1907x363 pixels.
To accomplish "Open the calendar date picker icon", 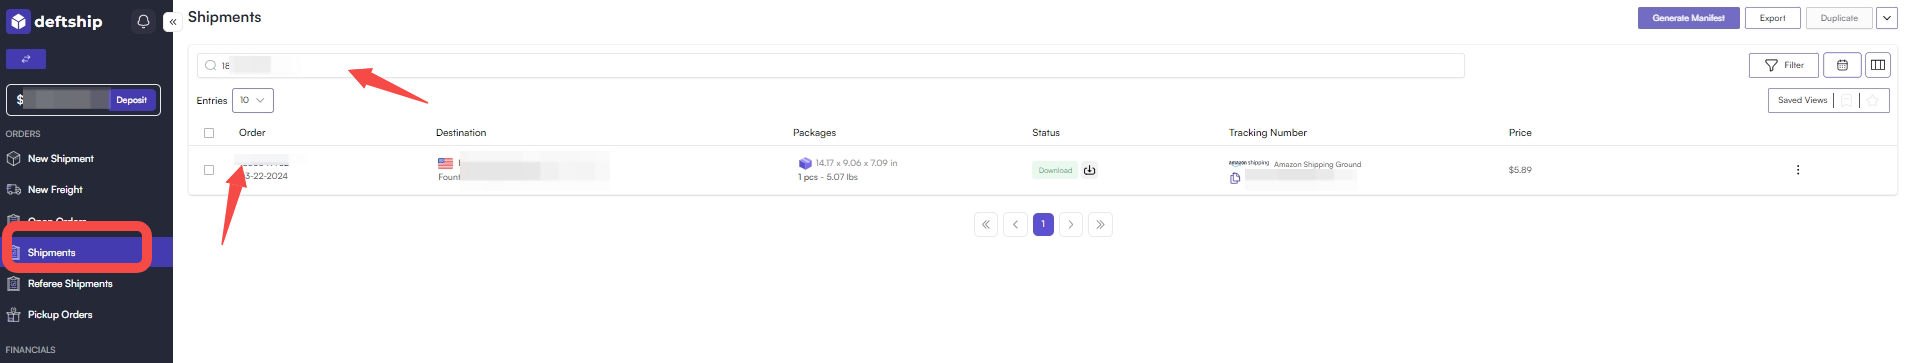I will click(1842, 65).
